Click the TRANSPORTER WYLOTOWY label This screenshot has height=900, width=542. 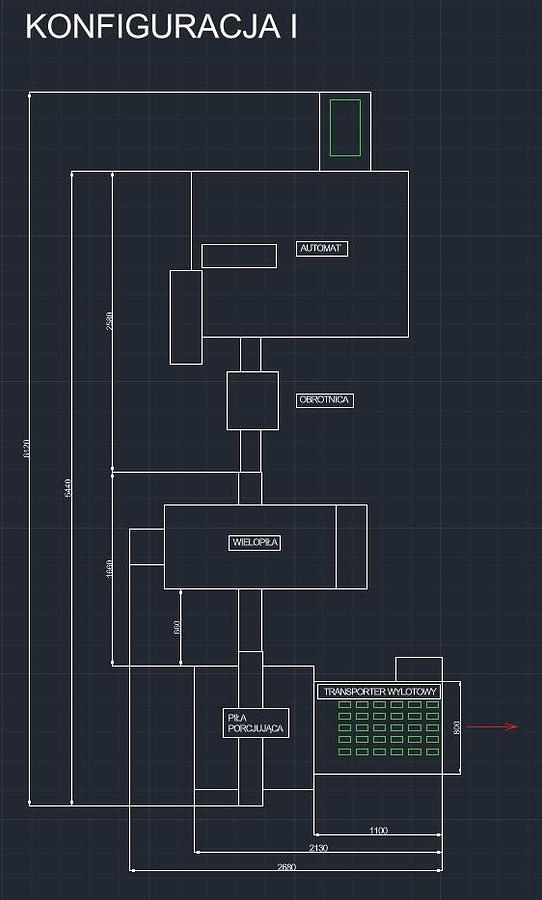point(379,692)
